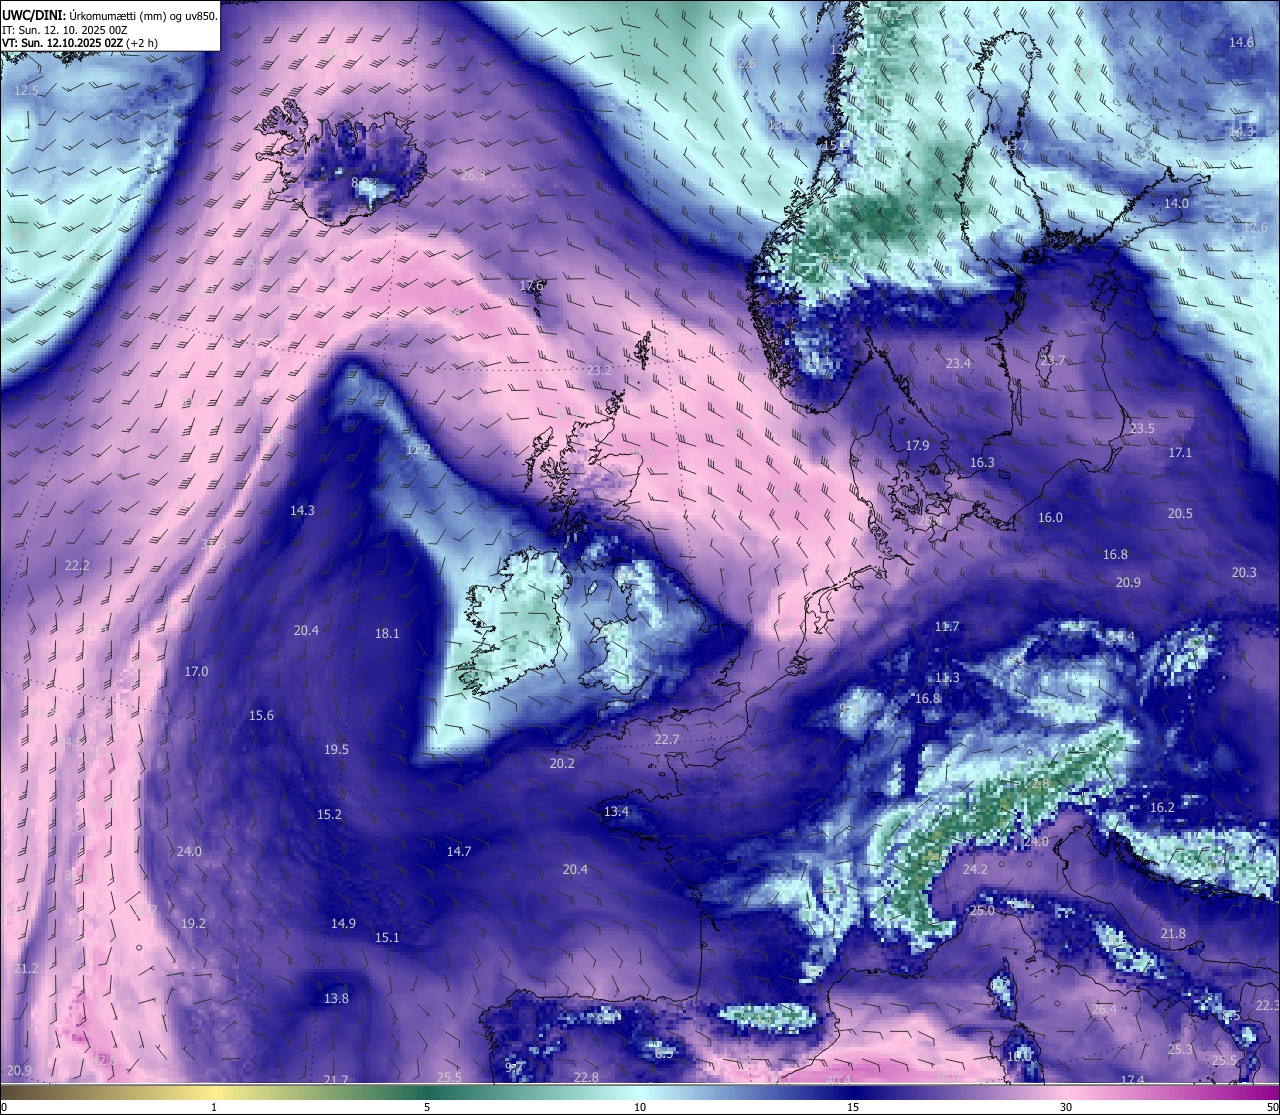Click the 21.2 value at the left edge
The height and width of the screenshot is (1115, 1280).
pos(26,968)
